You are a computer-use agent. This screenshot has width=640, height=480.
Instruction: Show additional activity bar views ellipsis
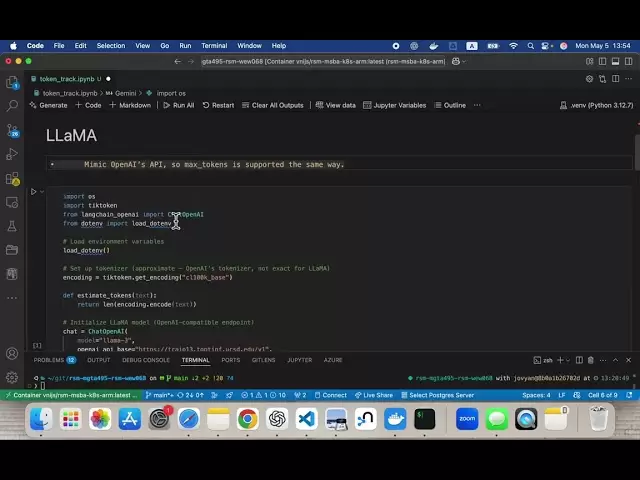(x=12, y=298)
